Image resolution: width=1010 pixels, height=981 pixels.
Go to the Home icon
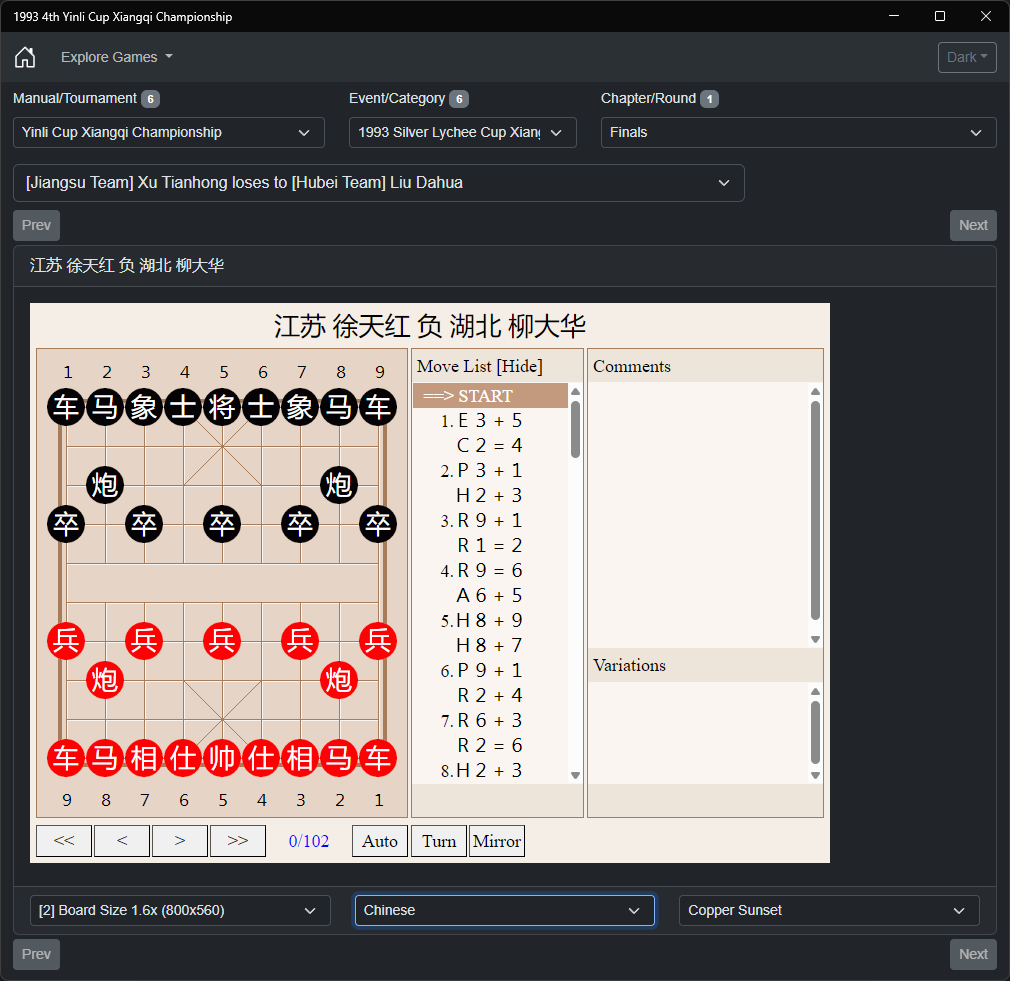point(25,57)
